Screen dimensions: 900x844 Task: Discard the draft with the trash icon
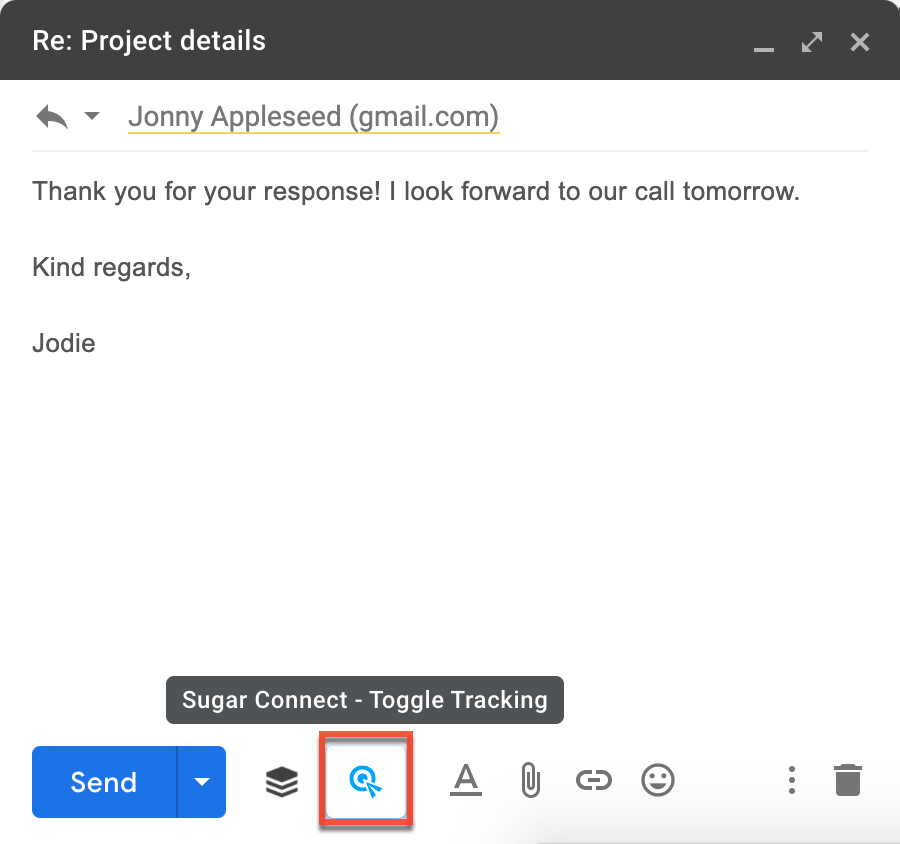(x=847, y=781)
